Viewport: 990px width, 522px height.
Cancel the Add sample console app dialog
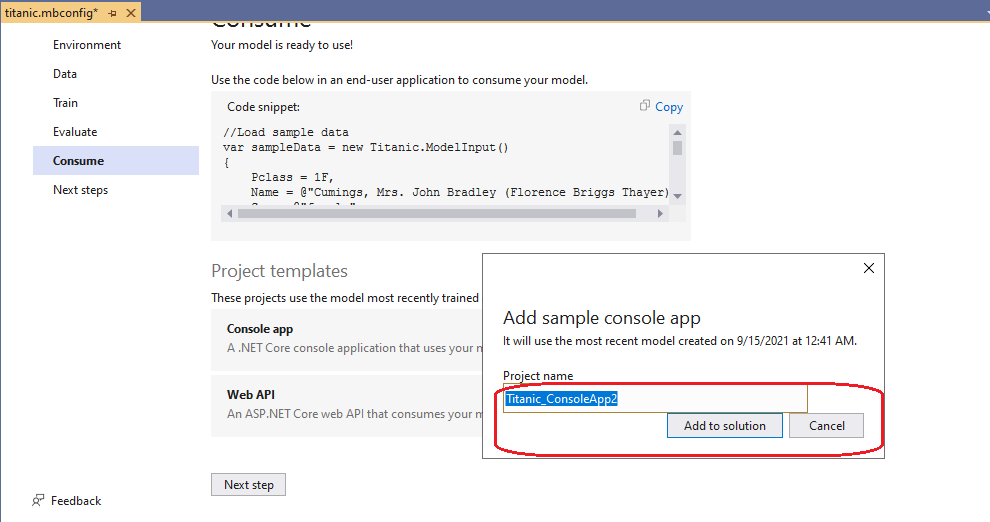[826, 425]
